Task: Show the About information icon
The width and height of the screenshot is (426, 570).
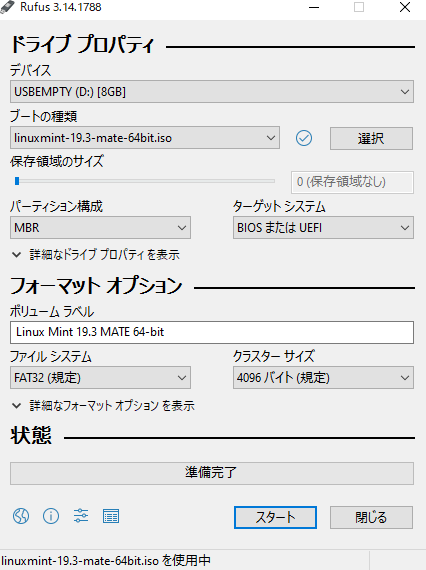Action: 51,516
